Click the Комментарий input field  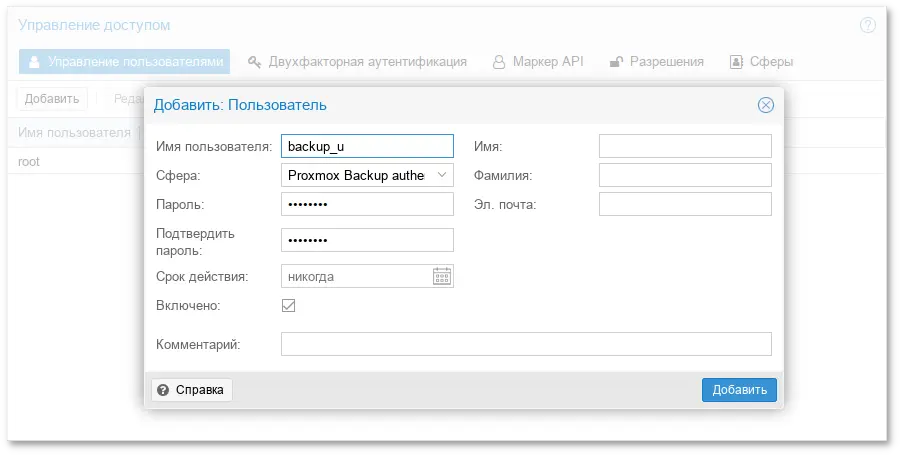526,344
